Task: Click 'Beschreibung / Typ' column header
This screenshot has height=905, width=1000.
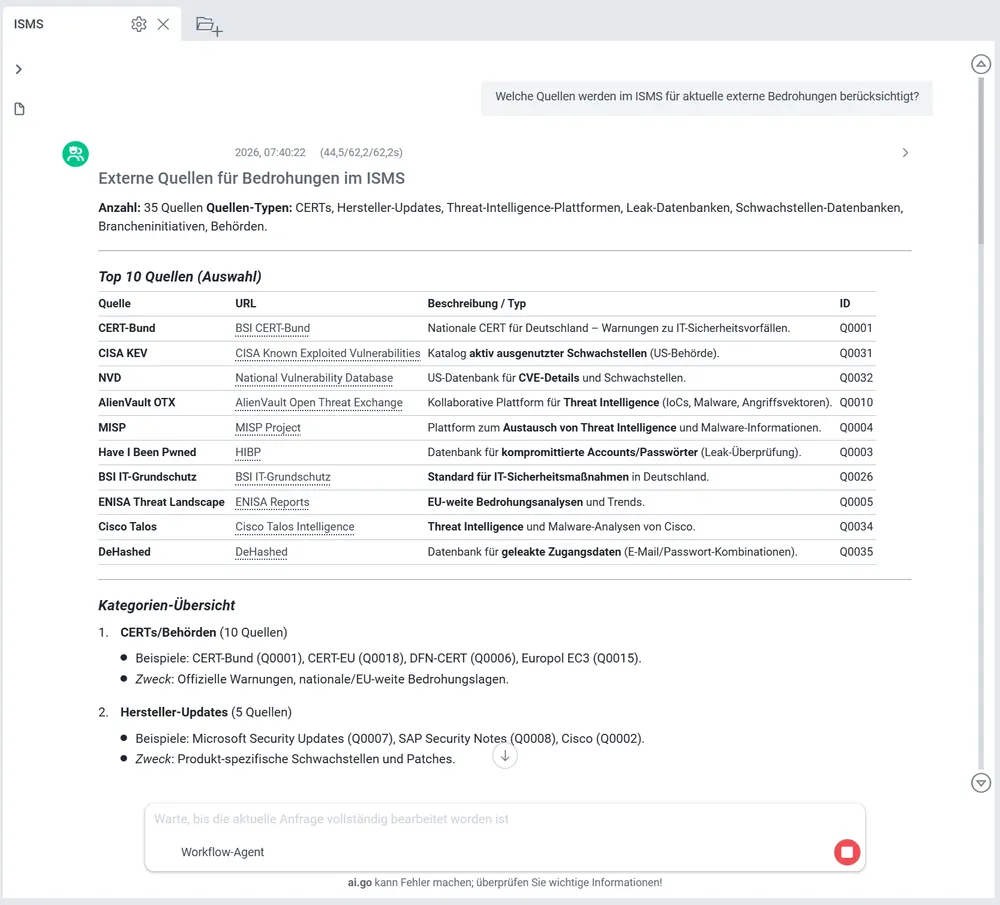Action: click(476, 304)
